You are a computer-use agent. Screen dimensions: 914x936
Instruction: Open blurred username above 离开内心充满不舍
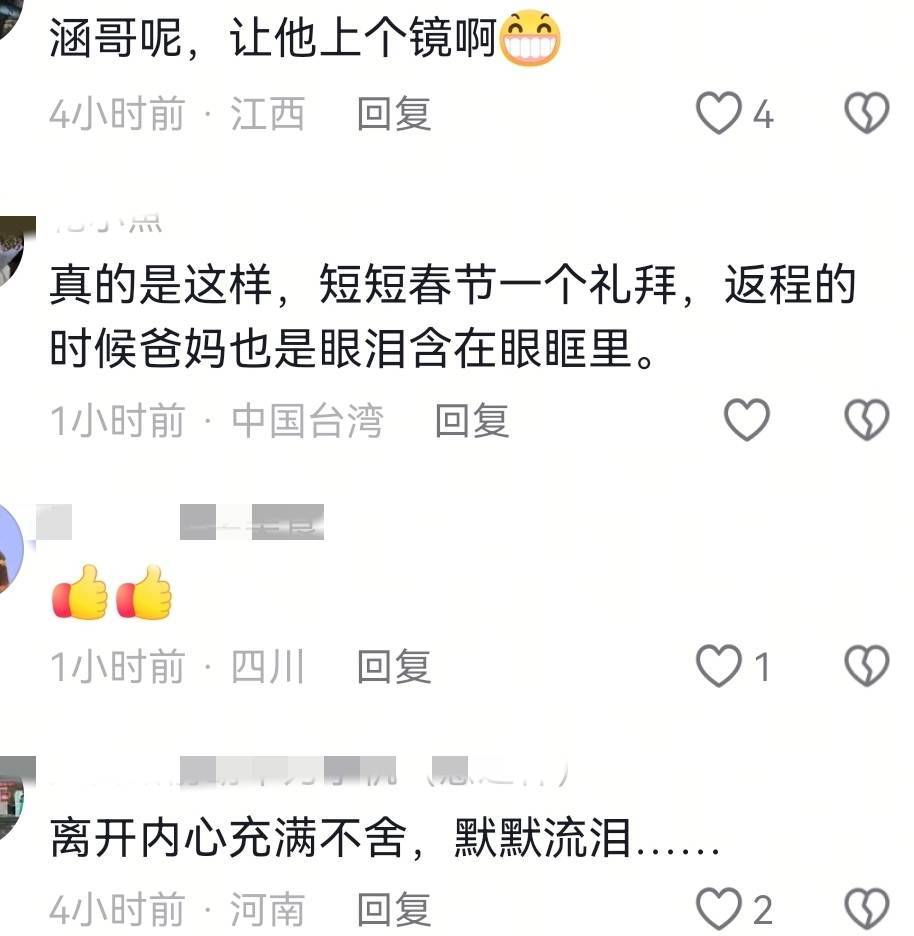tap(307, 772)
